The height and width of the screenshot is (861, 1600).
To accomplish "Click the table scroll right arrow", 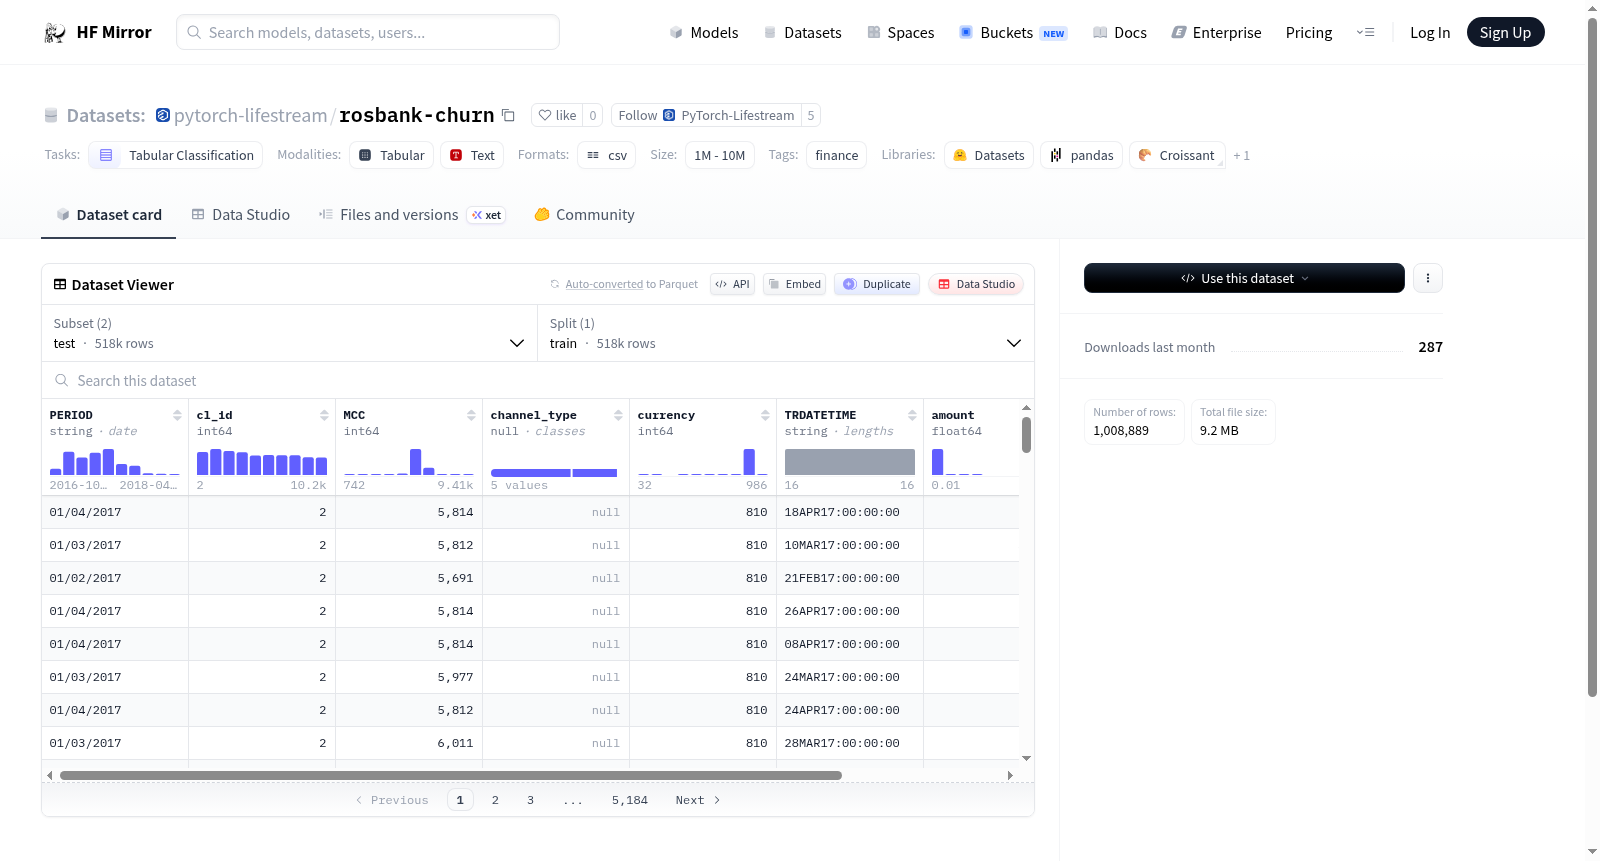I will 1010,775.
